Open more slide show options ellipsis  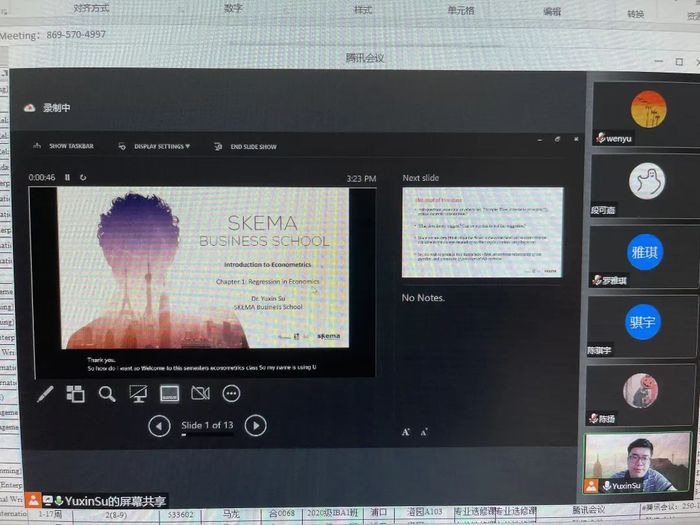click(231, 393)
